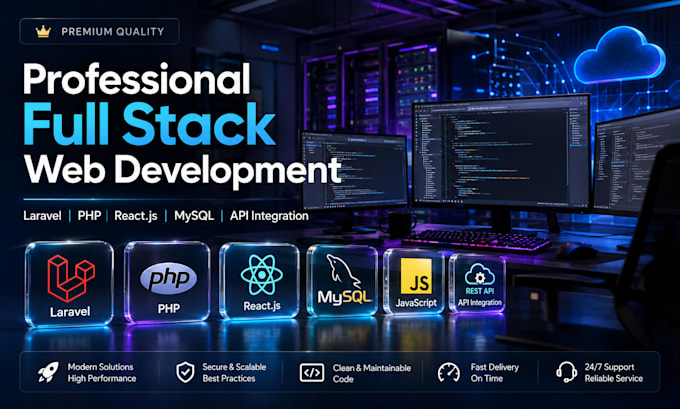Viewport: 680px width, 409px height.
Task: Click the Premium Quality crown icon
Action: [x=43, y=32]
